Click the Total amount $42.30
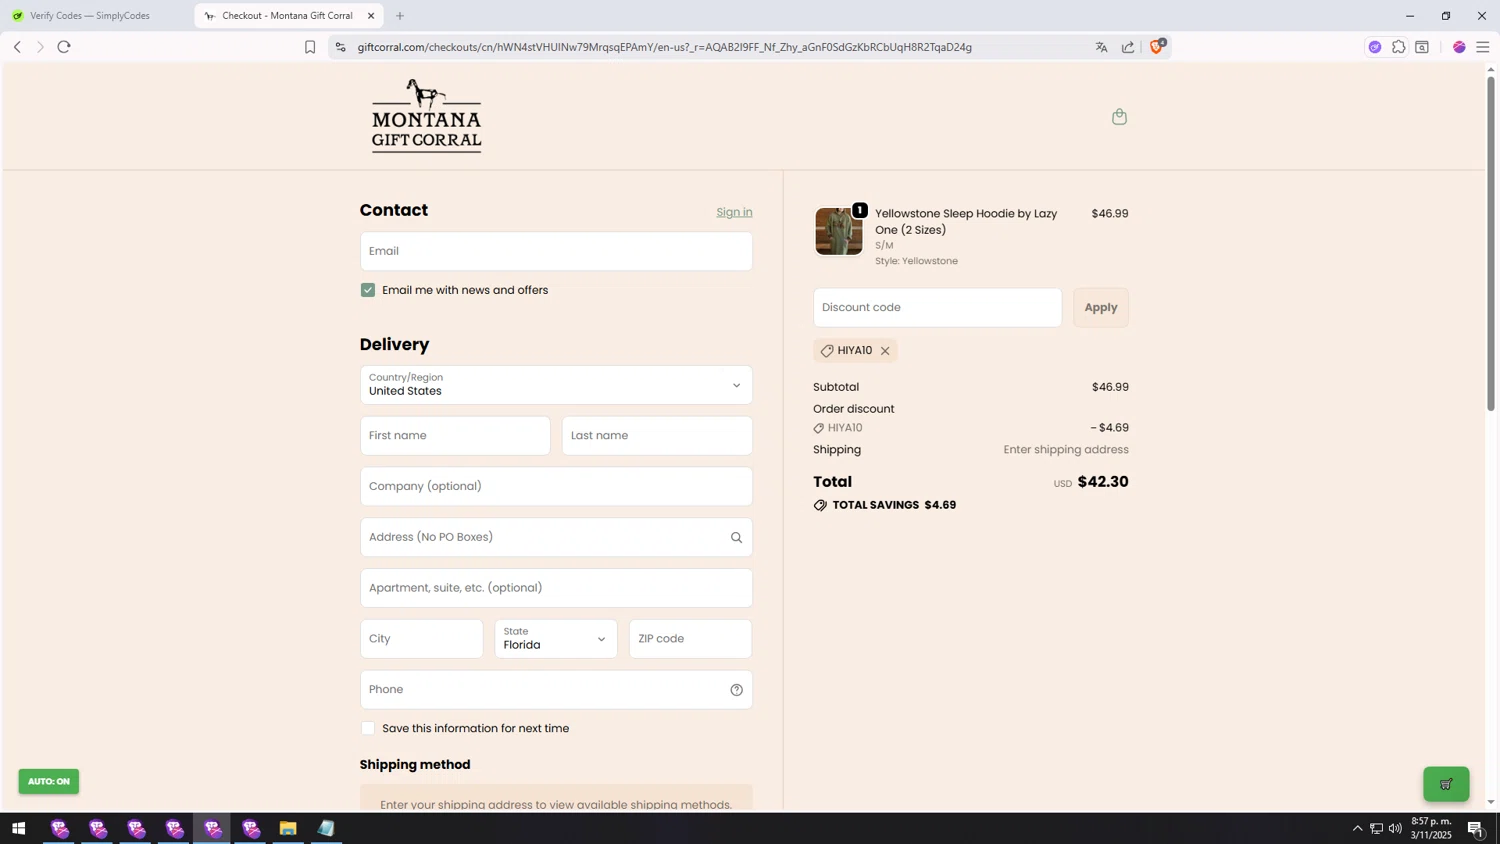Screen dimensions: 1500x844 pos(1103,482)
